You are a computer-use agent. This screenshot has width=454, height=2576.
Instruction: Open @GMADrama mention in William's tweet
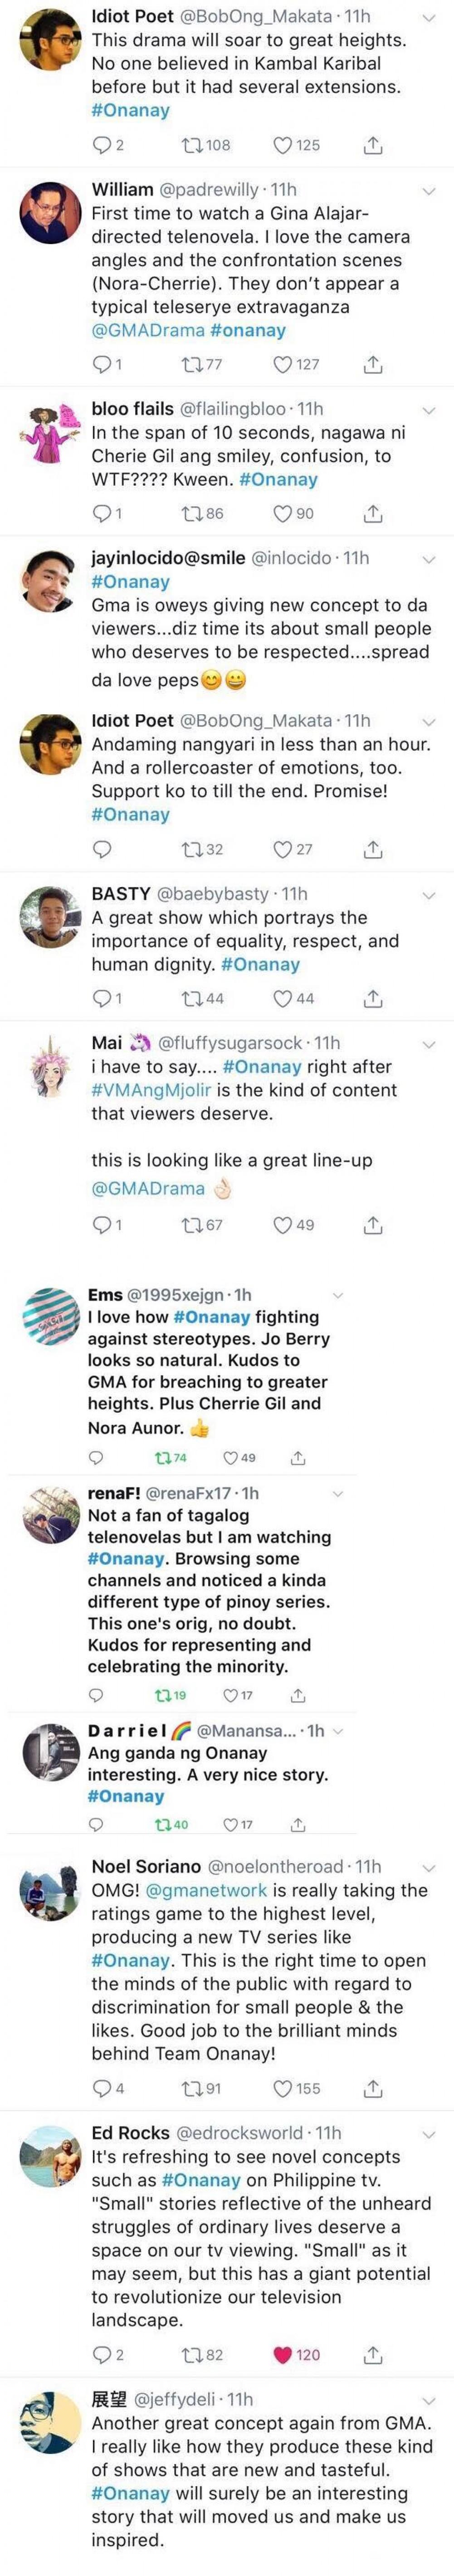148,330
